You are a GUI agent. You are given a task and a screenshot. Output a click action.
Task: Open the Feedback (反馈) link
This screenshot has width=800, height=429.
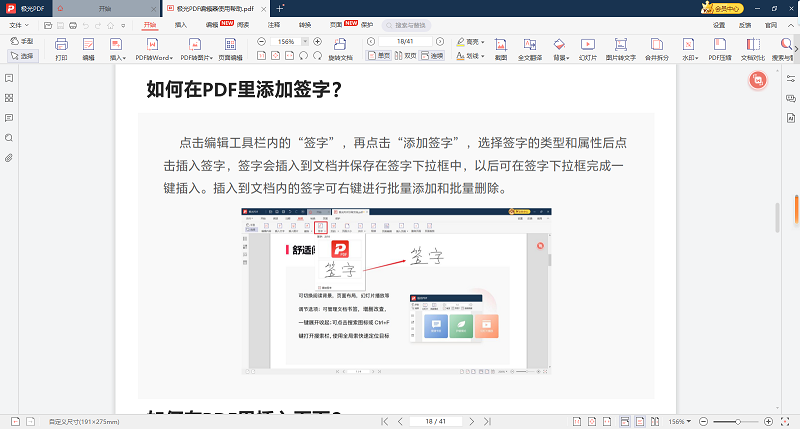coord(745,25)
